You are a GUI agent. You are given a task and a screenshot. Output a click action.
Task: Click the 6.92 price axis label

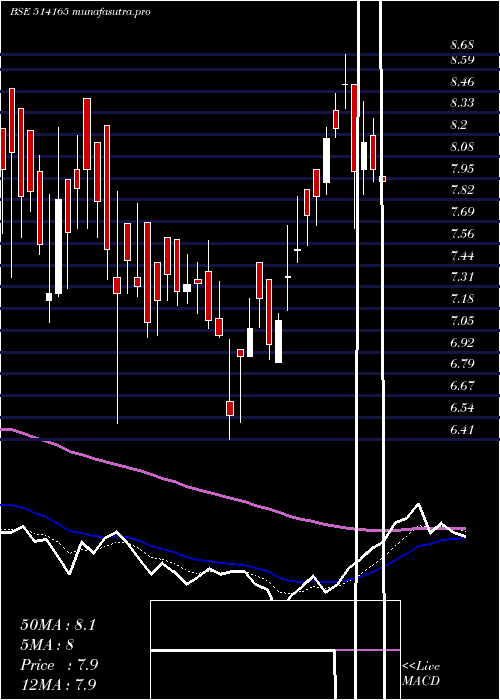tap(462, 342)
